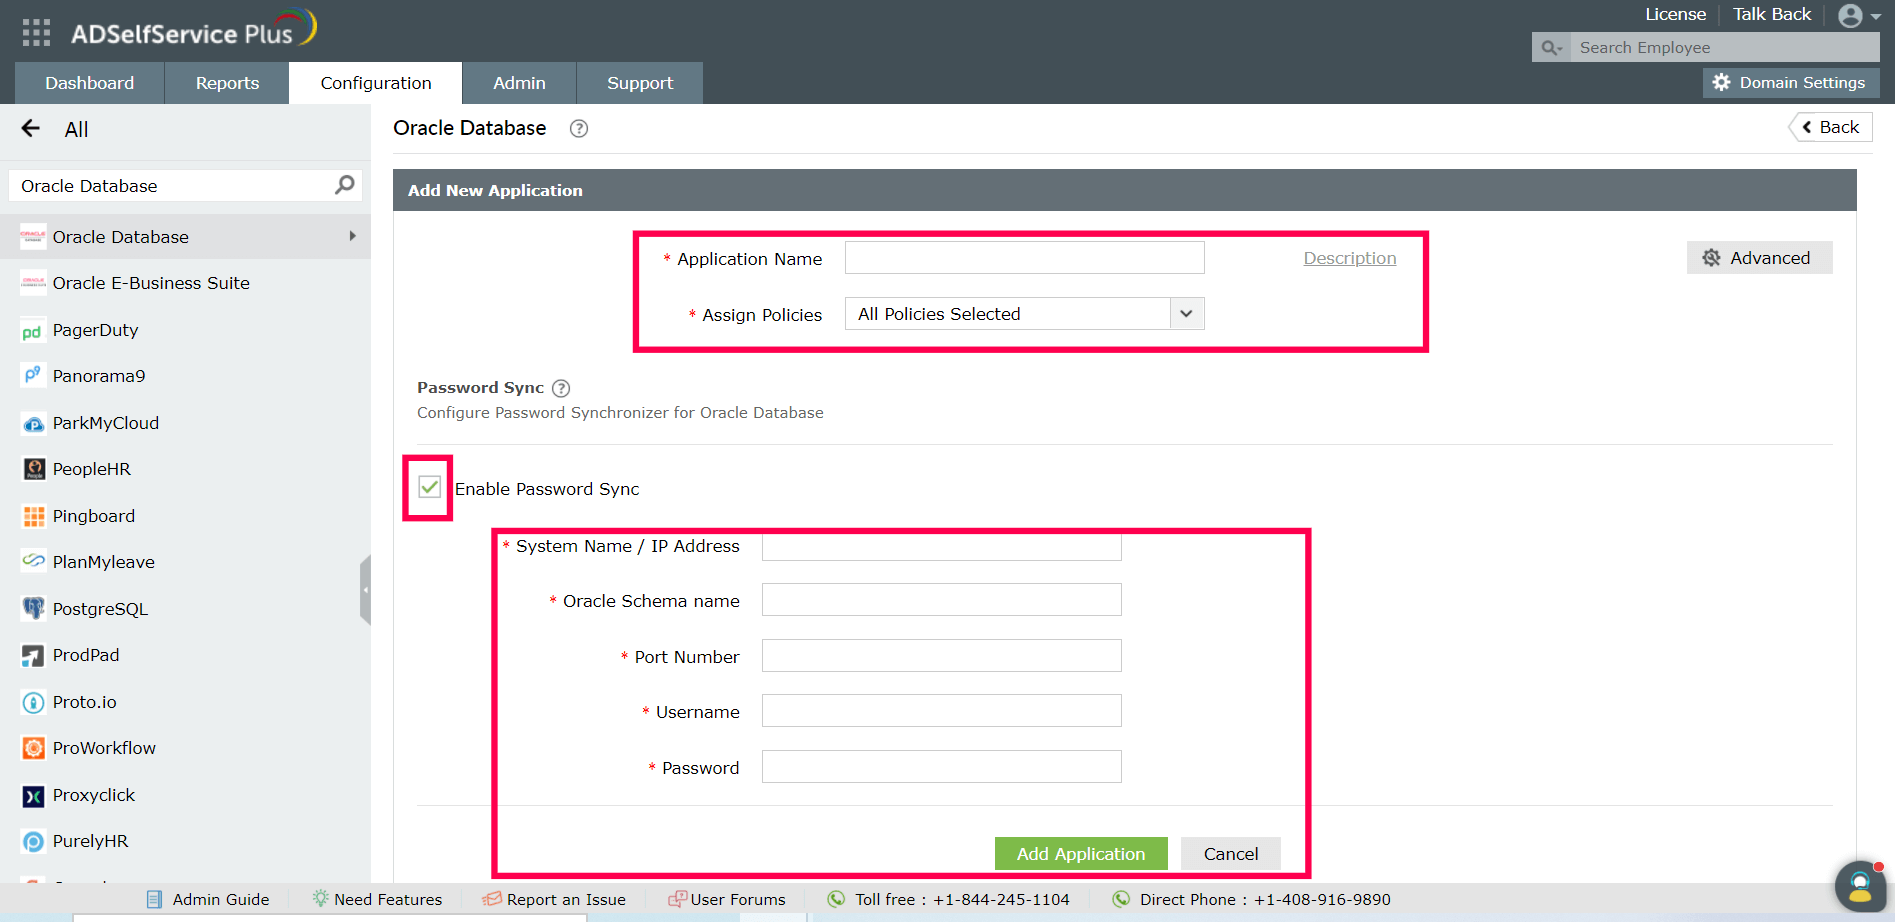Click the Oracle E-Business Suite icon
Image resolution: width=1895 pixels, height=922 pixels.
33,283
